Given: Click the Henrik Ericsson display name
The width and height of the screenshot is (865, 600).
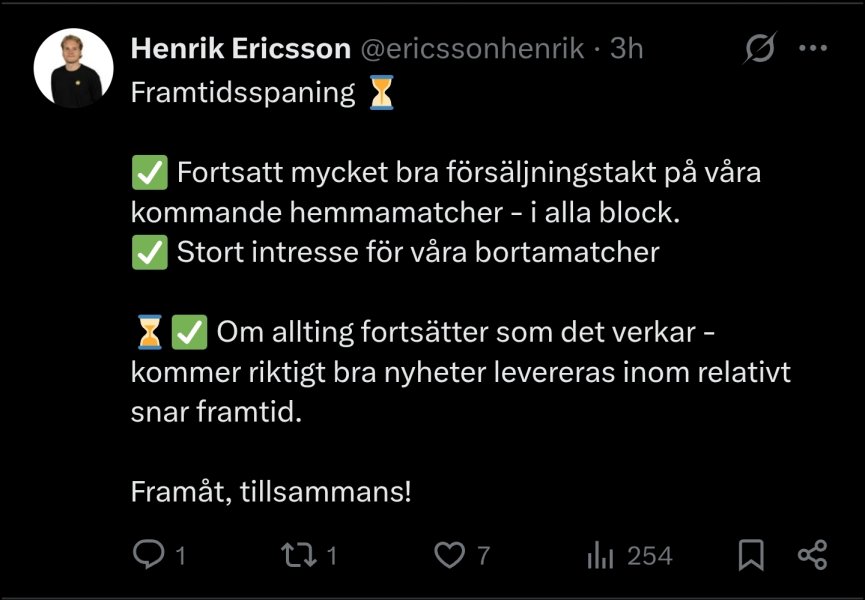Looking at the screenshot, I should point(241,48).
